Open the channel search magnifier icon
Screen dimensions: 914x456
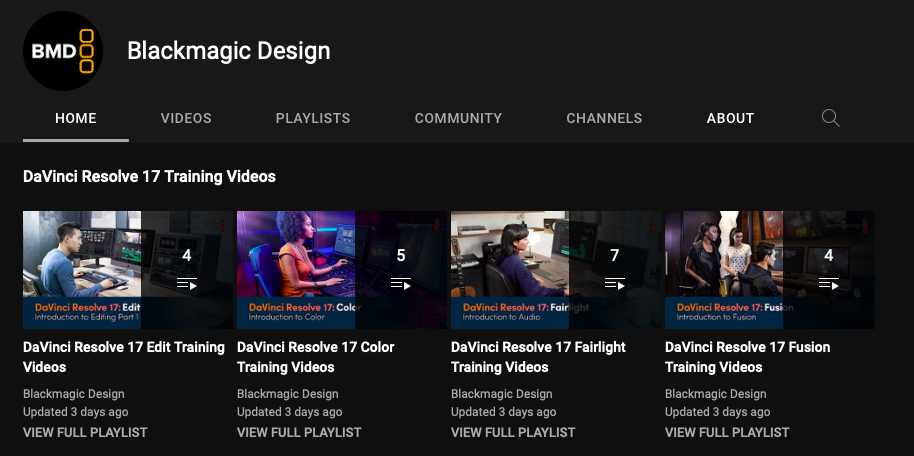point(830,118)
